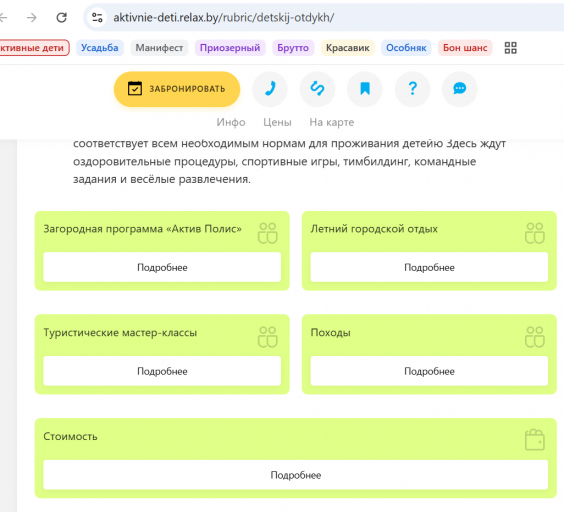This screenshot has width=564, height=512.
Task: Click the address bar URL
Action: pyautogui.click(x=224, y=17)
